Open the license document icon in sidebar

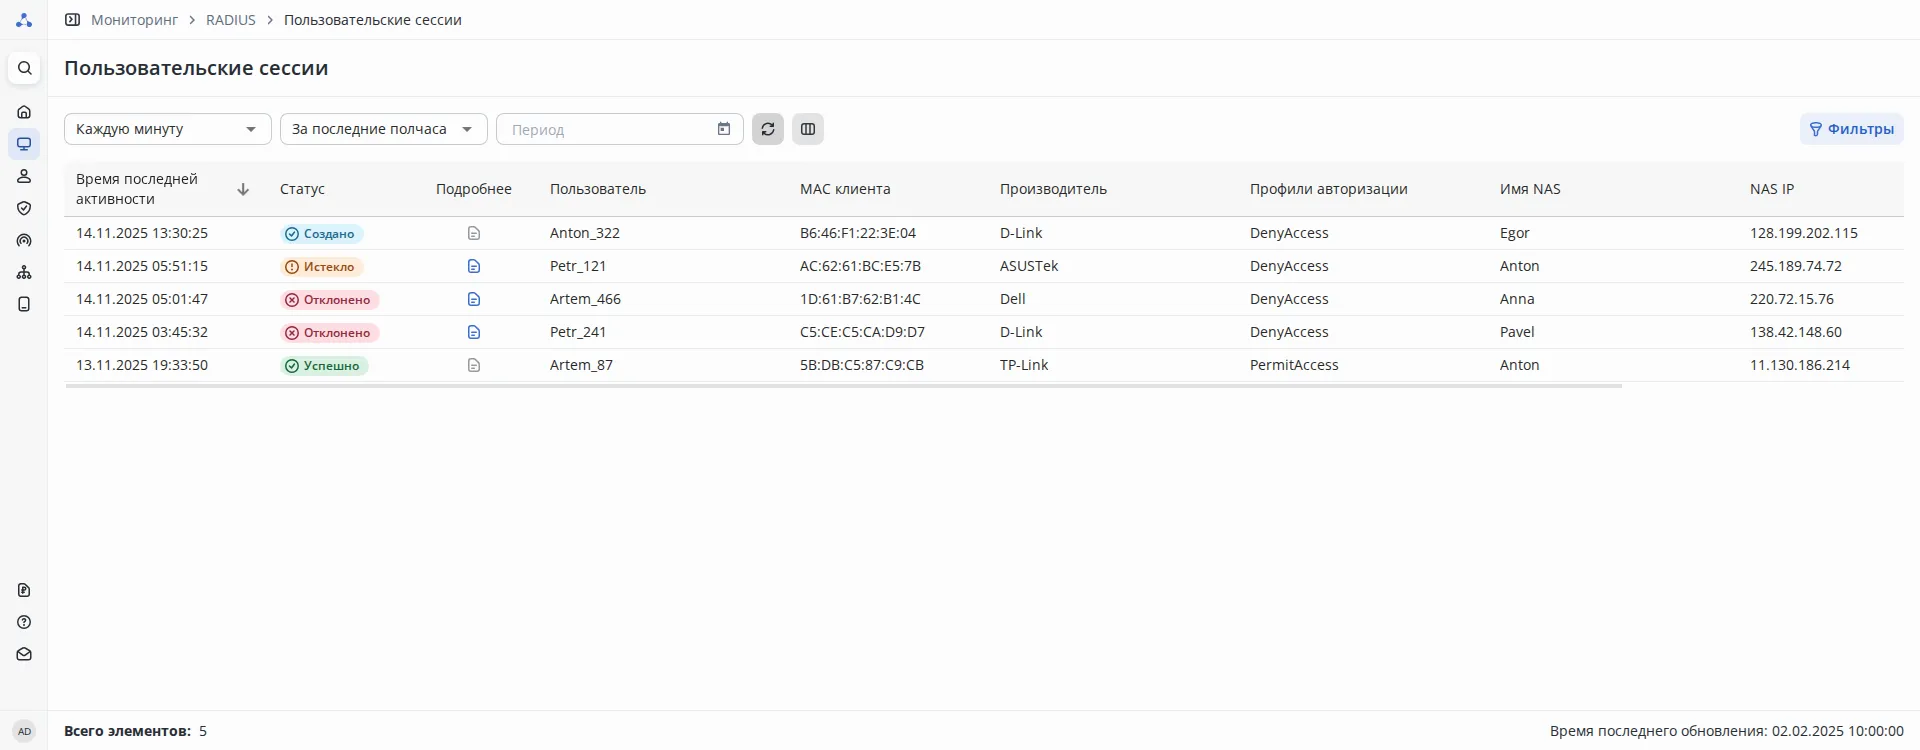pos(24,590)
